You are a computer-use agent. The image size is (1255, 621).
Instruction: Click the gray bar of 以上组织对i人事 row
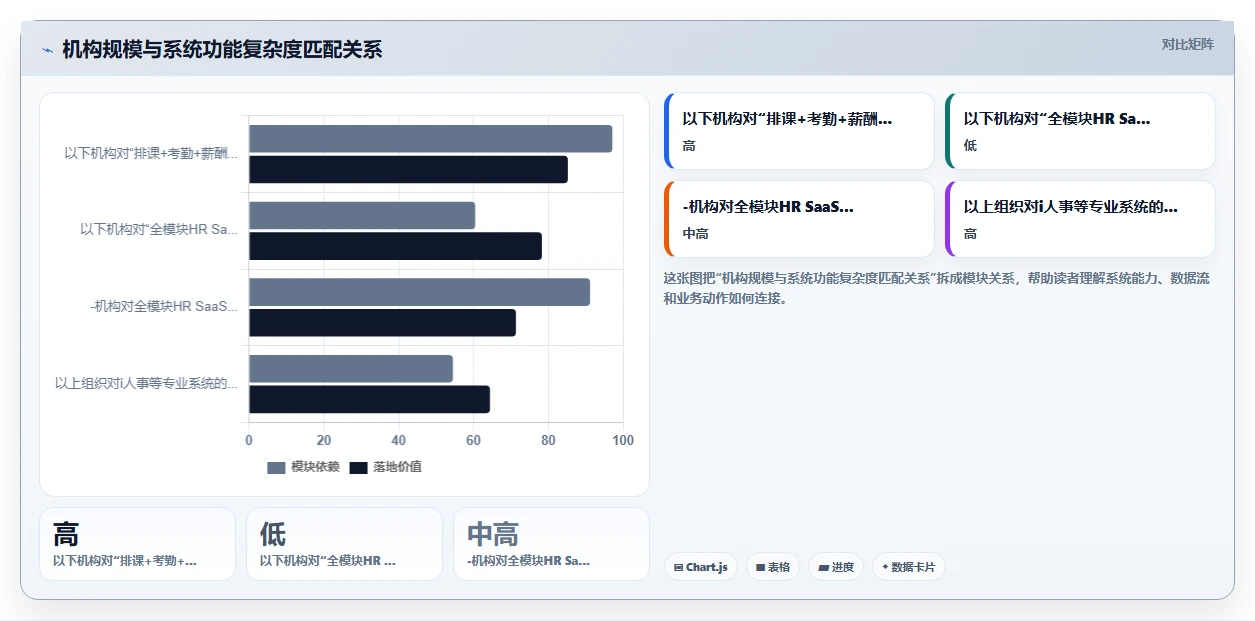(351, 369)
